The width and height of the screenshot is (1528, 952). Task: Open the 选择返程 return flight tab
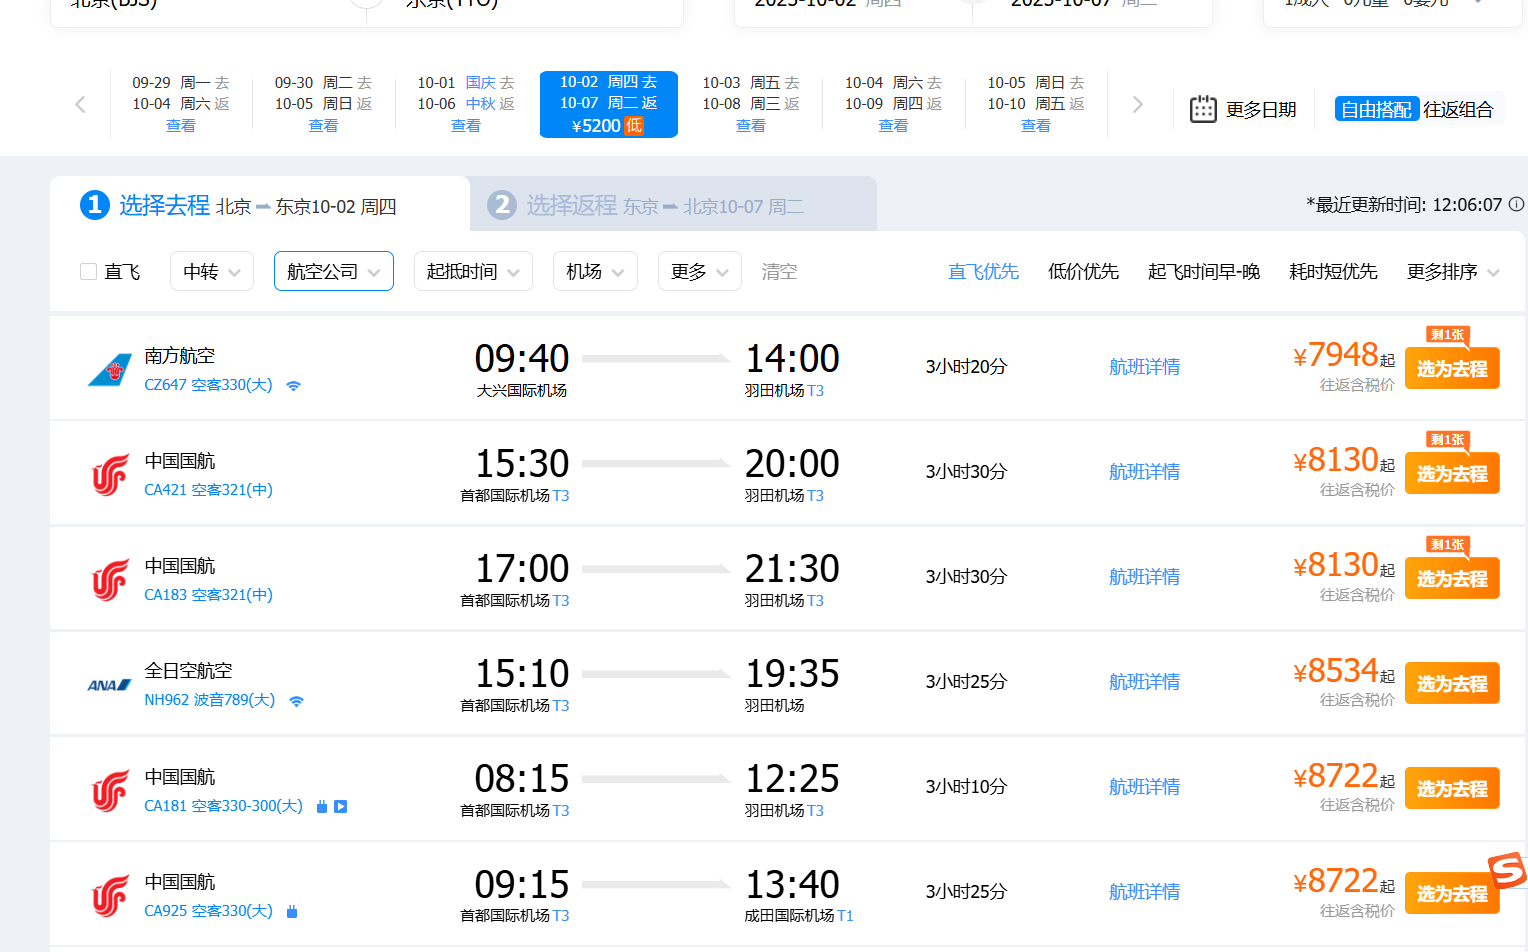click(x=672, y=205)
